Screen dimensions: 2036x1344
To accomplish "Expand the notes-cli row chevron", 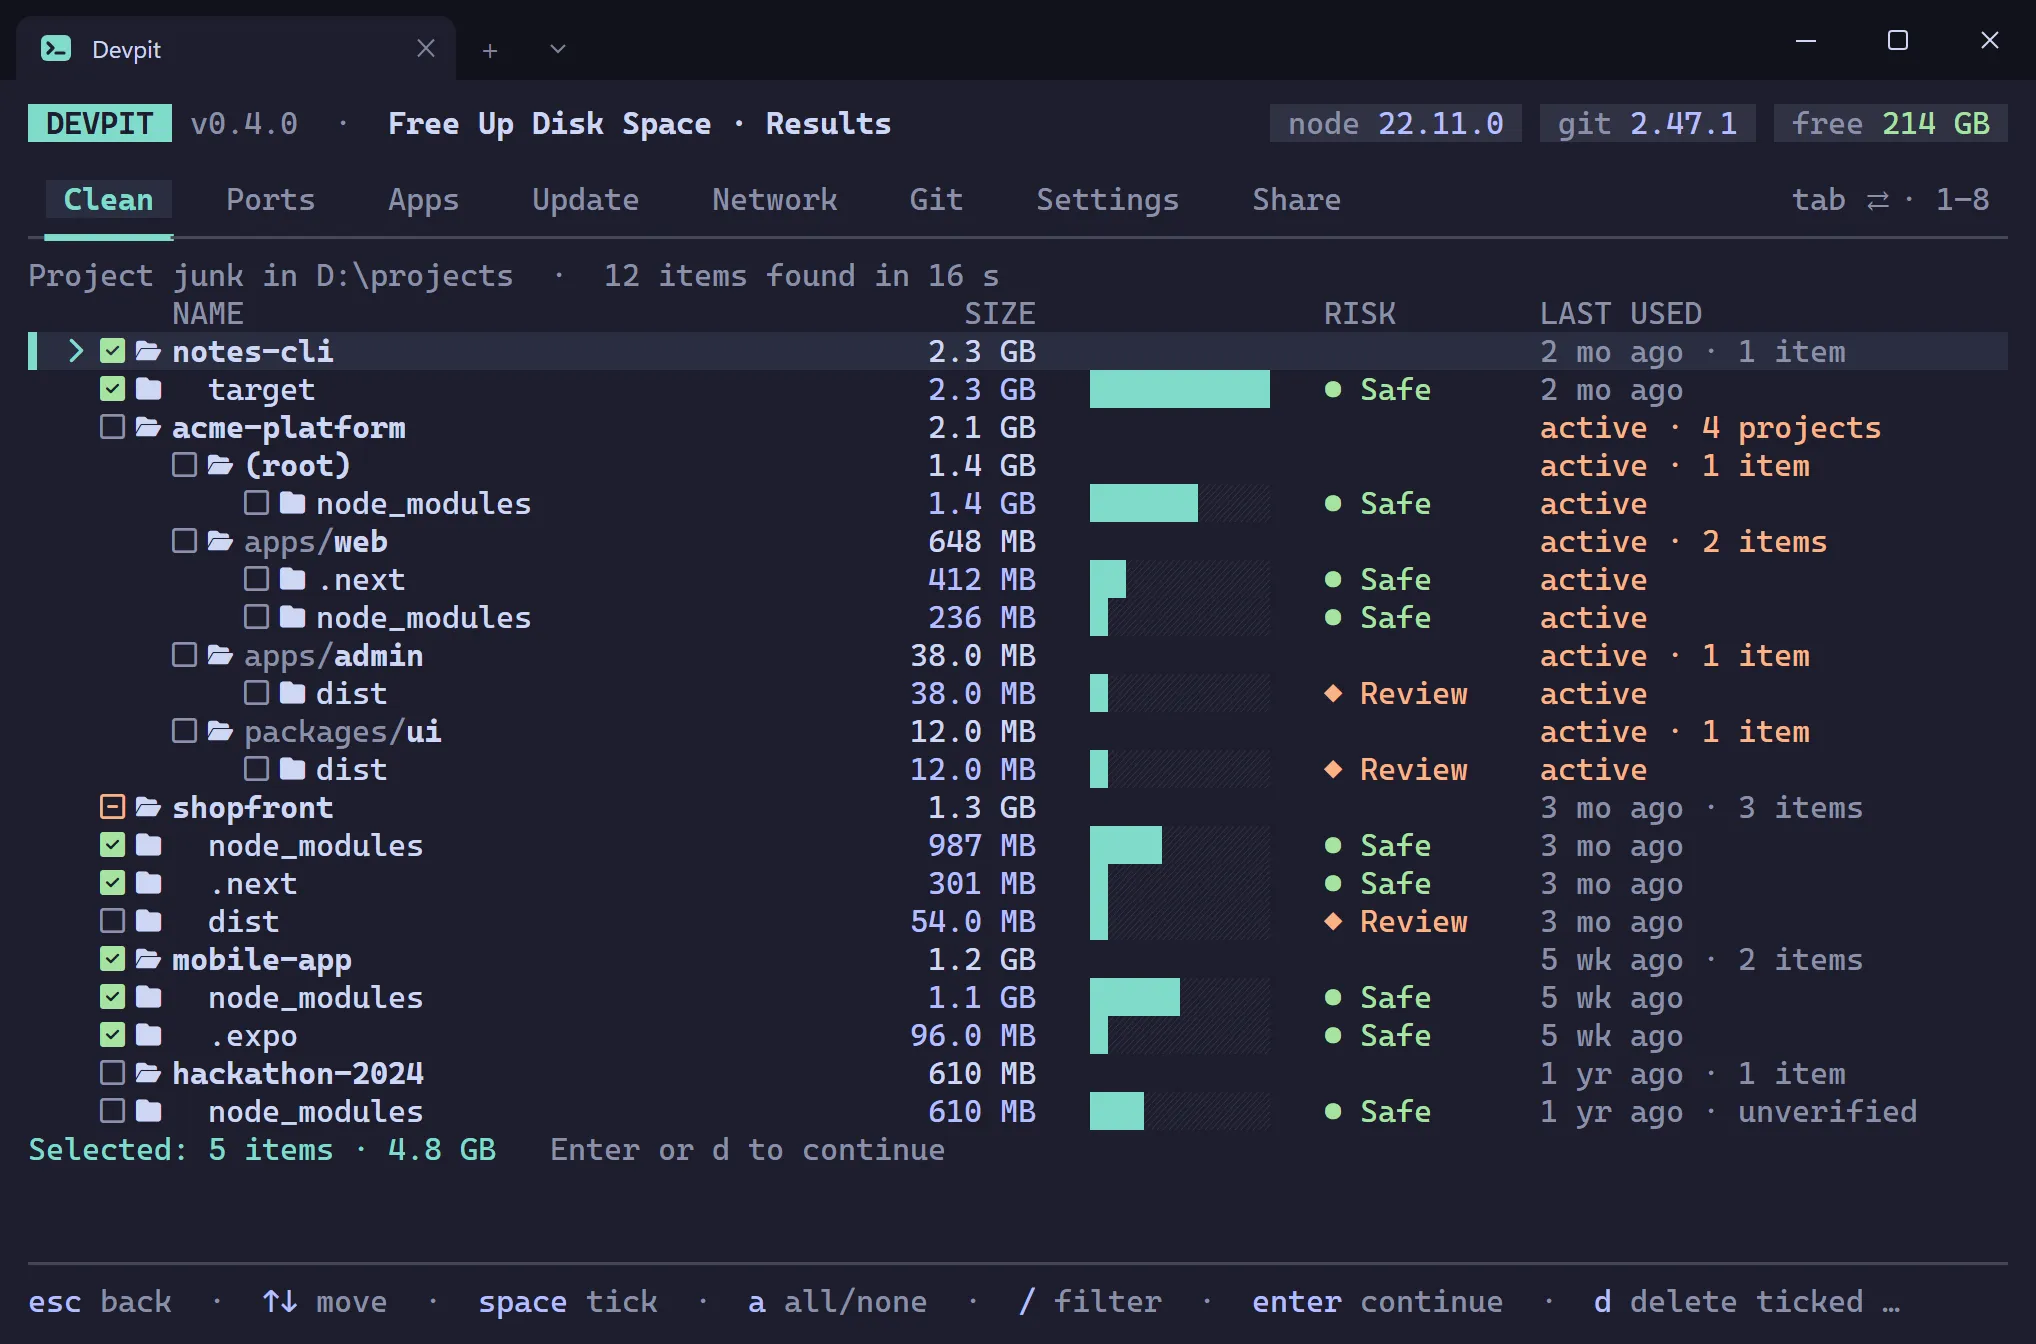I will 76,351.
